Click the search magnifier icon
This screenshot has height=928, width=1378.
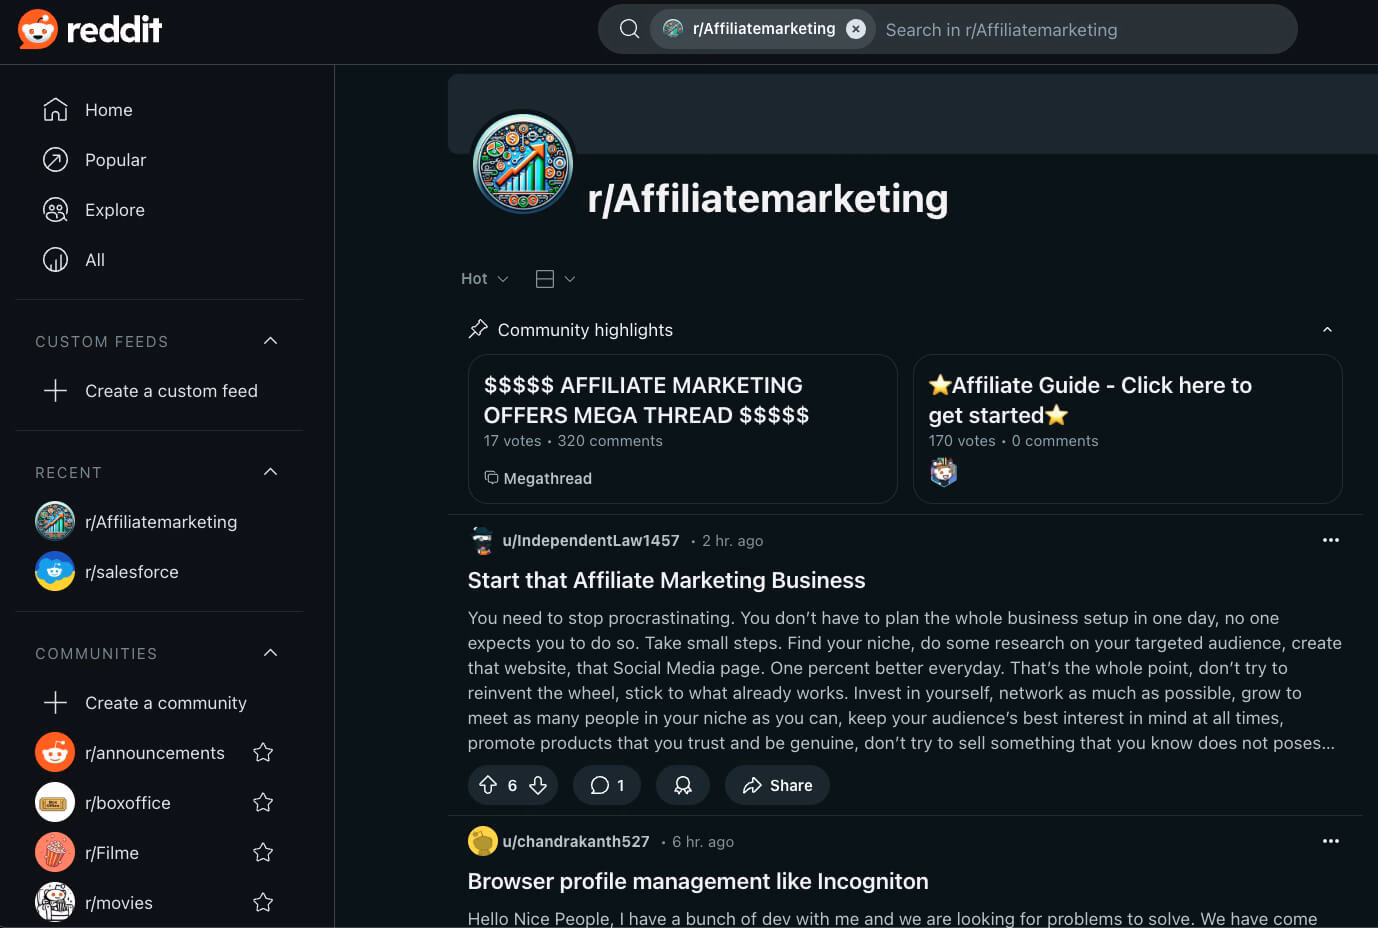pyautogui.click(x=629, y=29)
